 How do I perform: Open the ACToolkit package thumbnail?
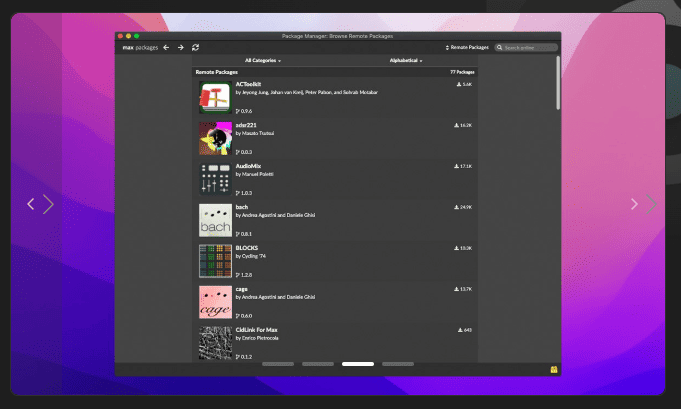215,97
